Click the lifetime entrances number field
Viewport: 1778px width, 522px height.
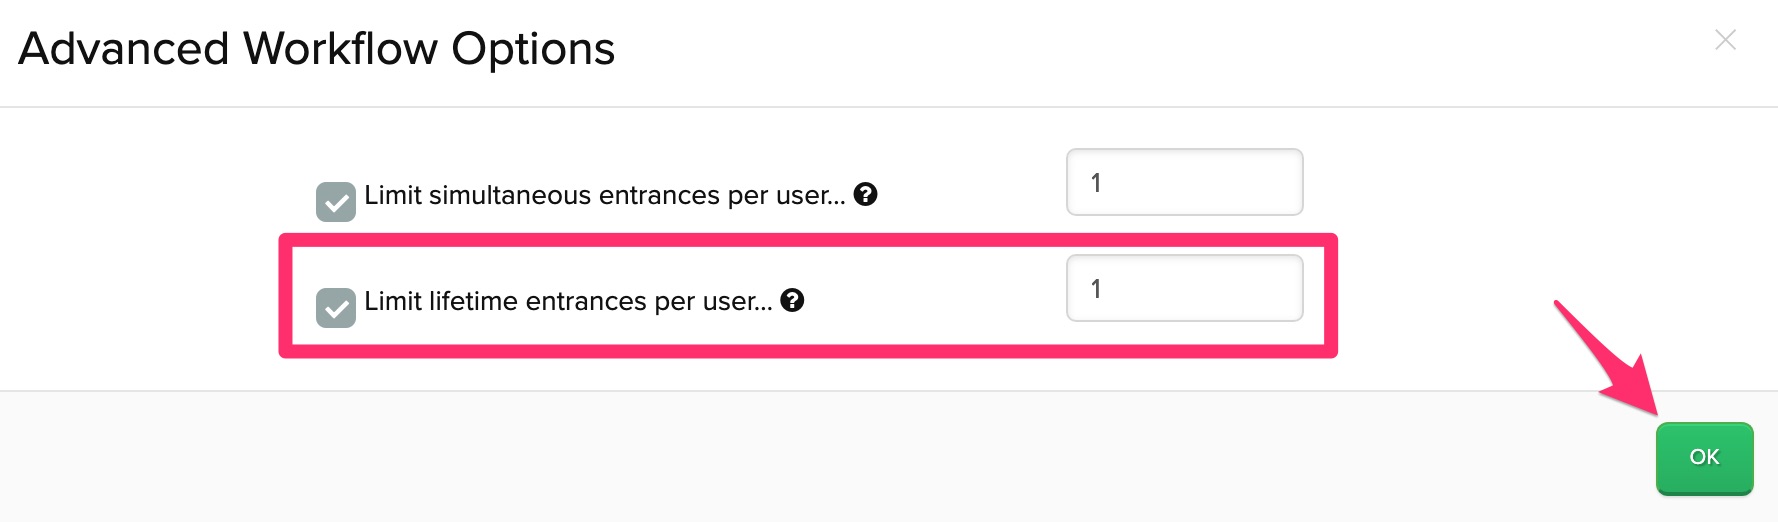[1185, 288]
